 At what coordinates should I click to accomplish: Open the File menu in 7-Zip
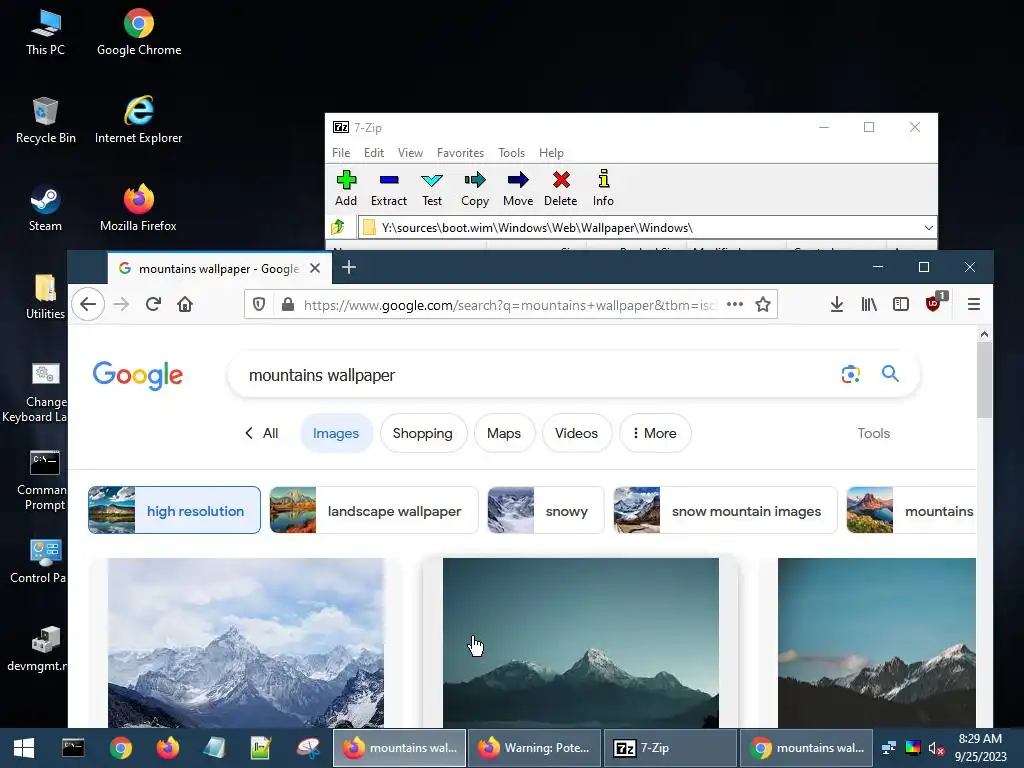(341, 153)
